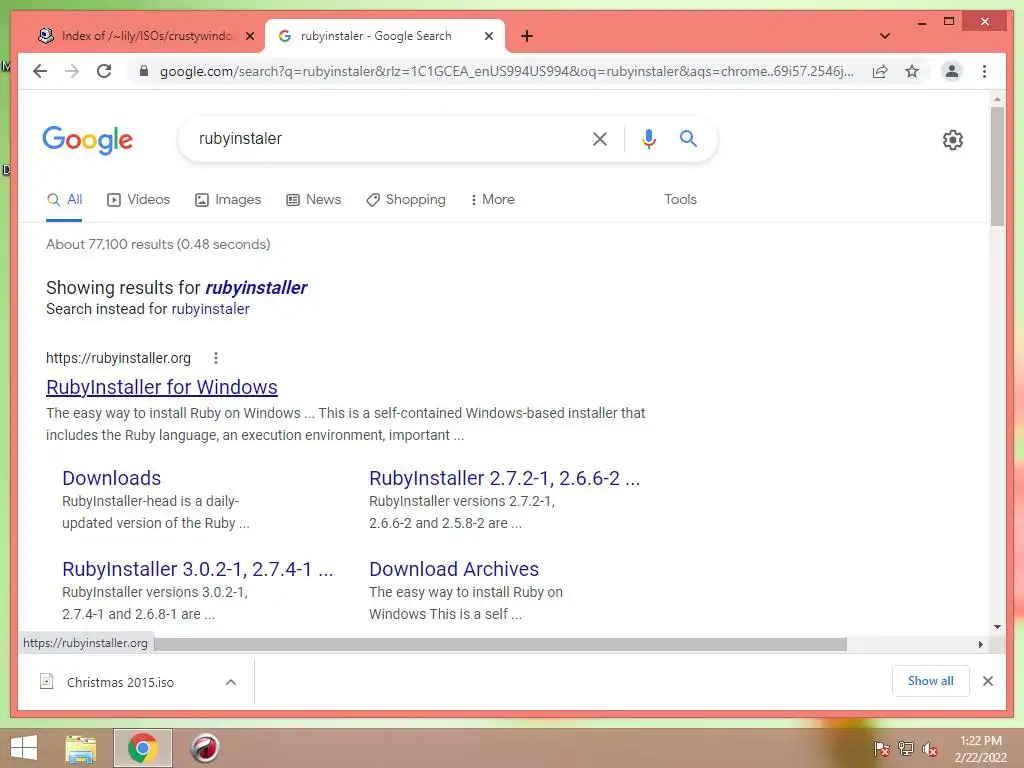Open the red round taskbar app
This screenshot has width=1024, height=768.
click(204, 748)
